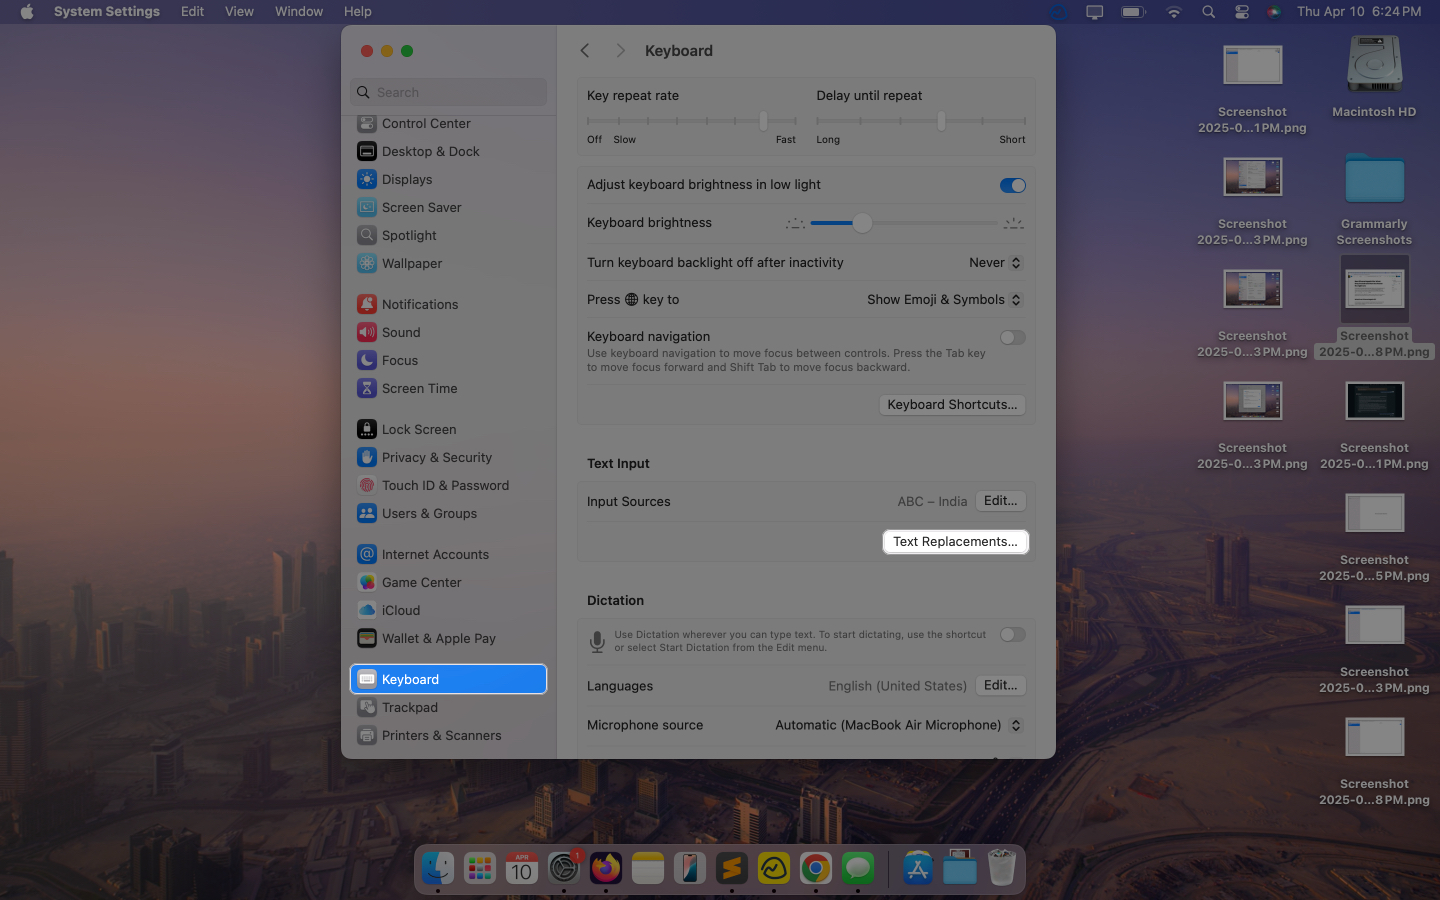Change the Press globe key action
The image size is (1440, 900).
coord(942,299)
